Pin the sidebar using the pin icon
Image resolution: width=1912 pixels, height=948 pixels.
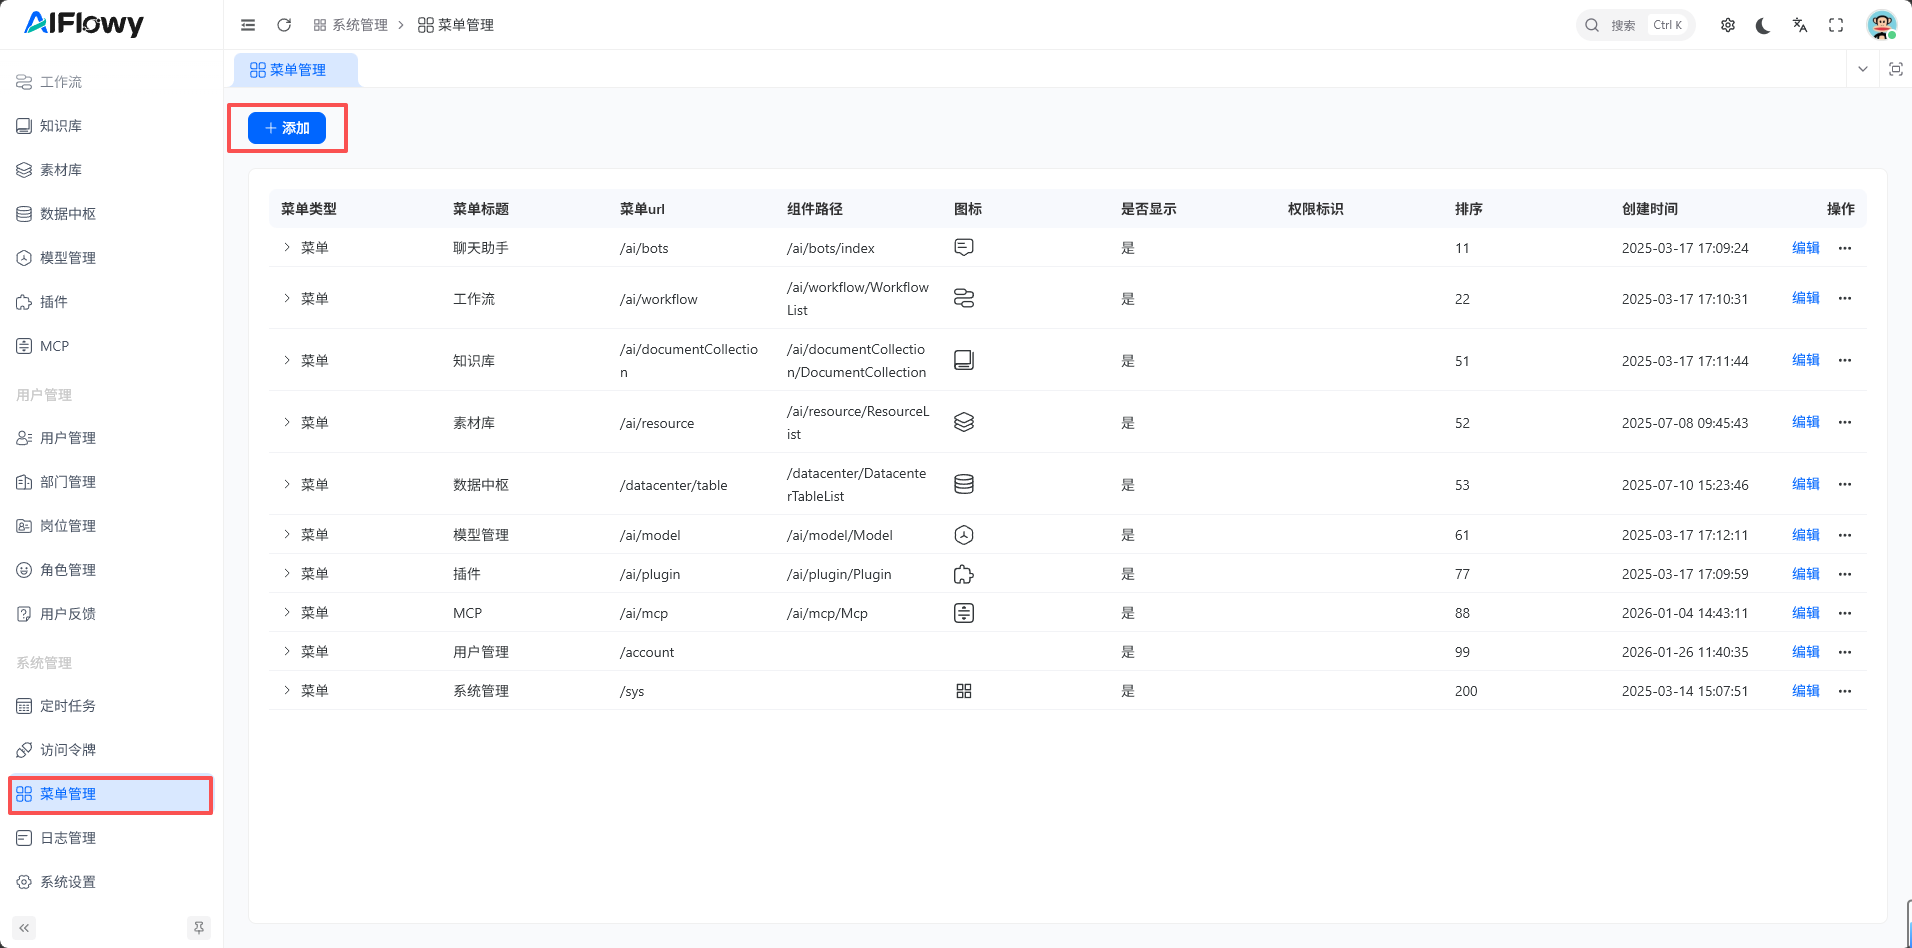[199, 928]
